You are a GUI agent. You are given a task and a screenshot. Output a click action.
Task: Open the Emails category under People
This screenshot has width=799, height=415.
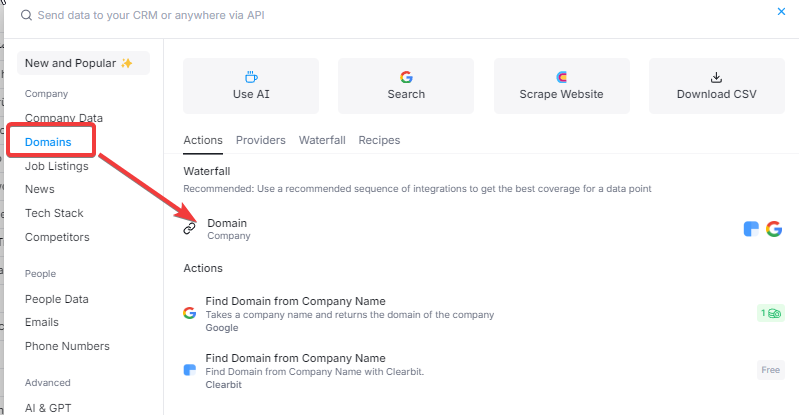[x=42, y=322]
